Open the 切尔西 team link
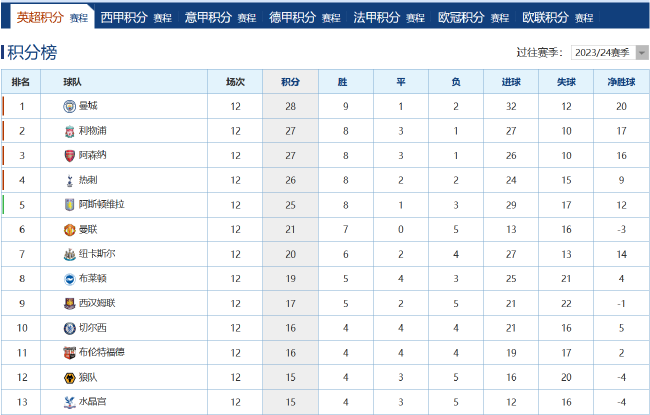This screenshot has width=650, height=415. coord(92,328)
